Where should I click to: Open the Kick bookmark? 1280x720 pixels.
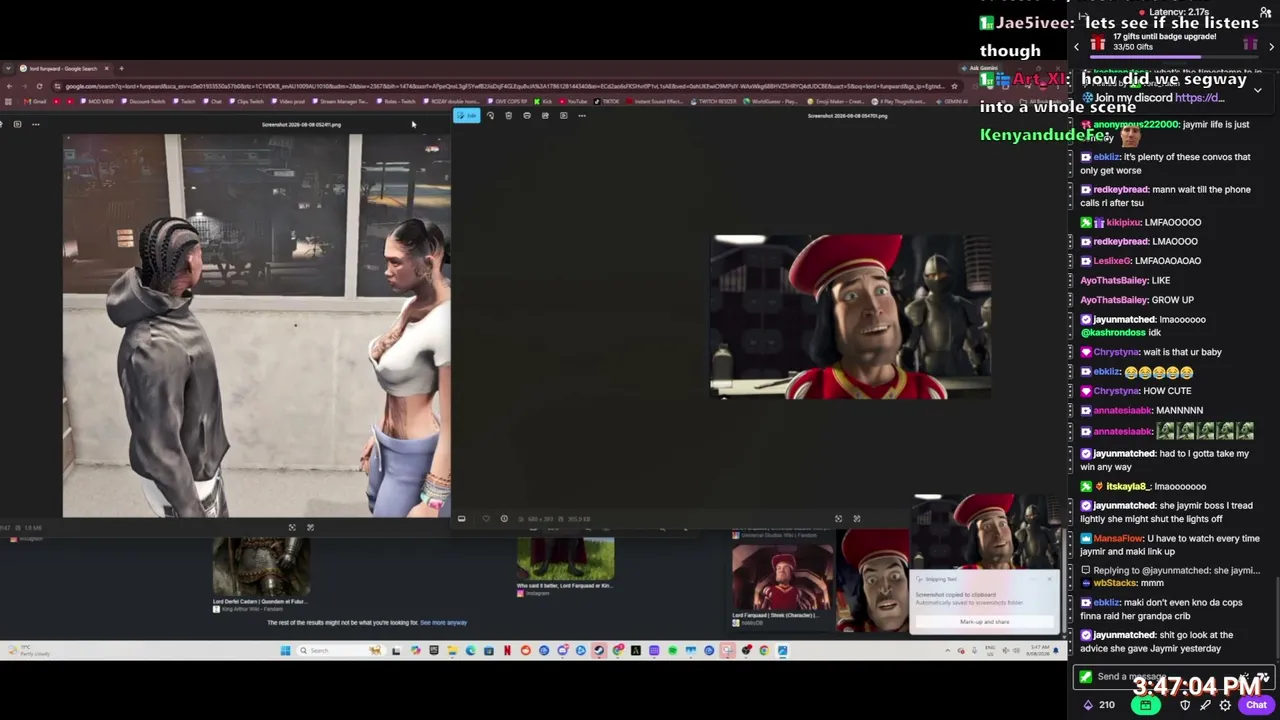click(544, 102)
